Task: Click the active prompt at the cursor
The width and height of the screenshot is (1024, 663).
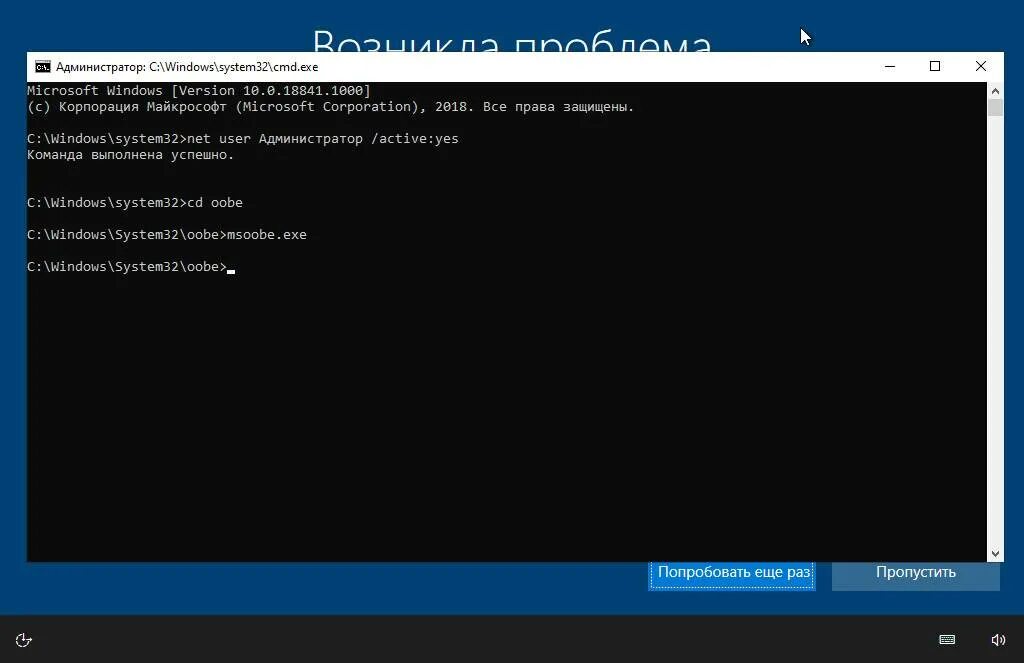Action: point(131,267)
